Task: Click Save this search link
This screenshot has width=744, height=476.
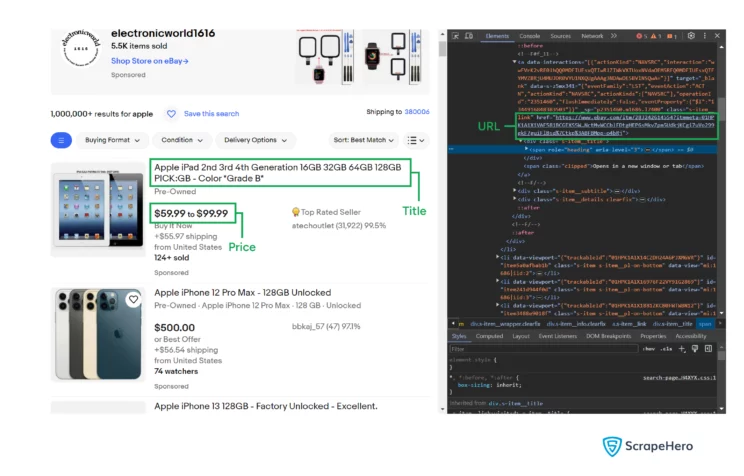Action: pos(211,114)
